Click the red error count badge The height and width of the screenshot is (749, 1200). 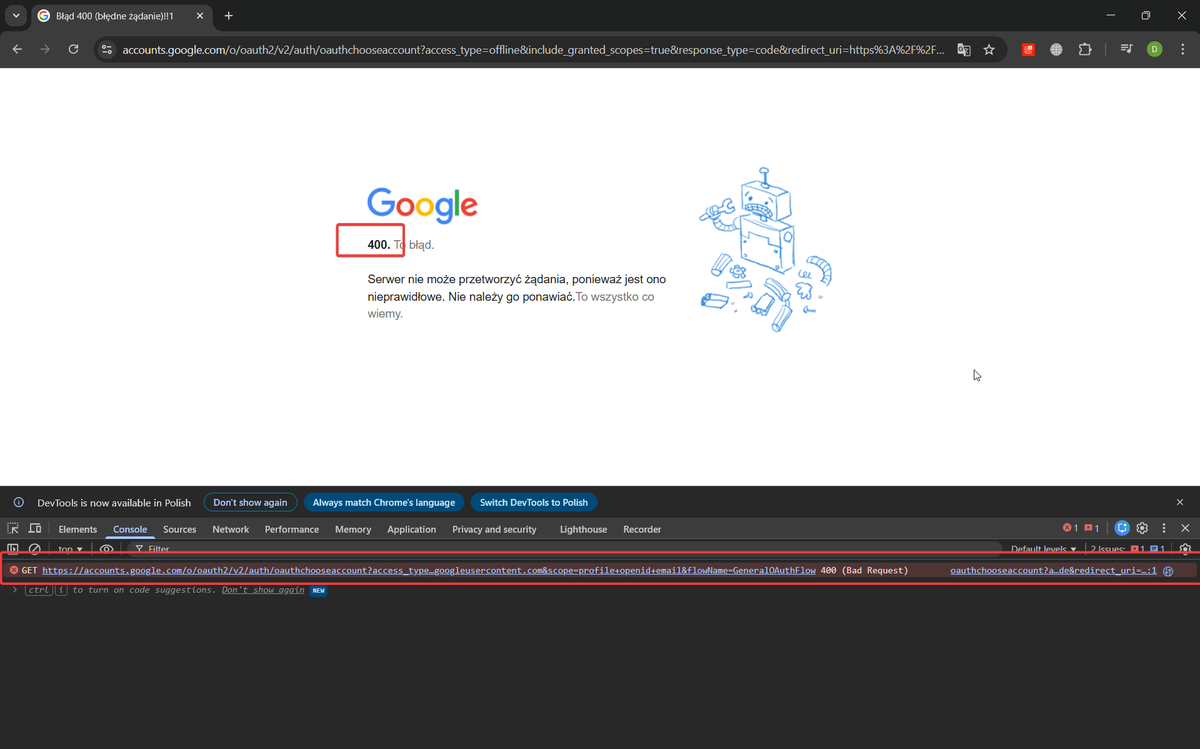pyautogui.click(x=1070, y=528)
